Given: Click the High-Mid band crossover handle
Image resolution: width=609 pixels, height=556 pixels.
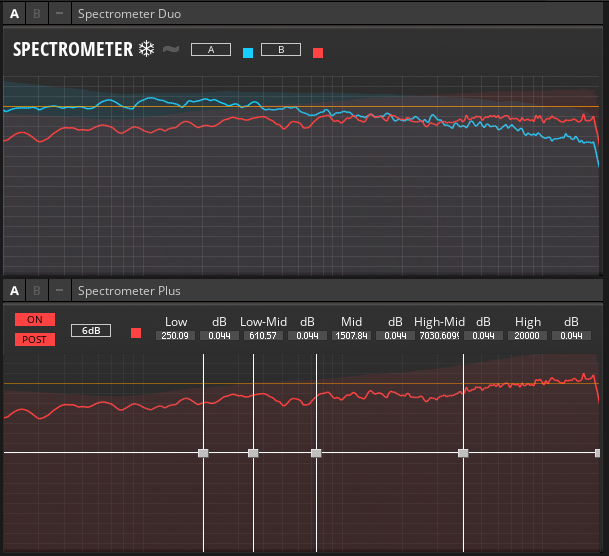Looking at the screenshot, I should (x=463, y=453).
